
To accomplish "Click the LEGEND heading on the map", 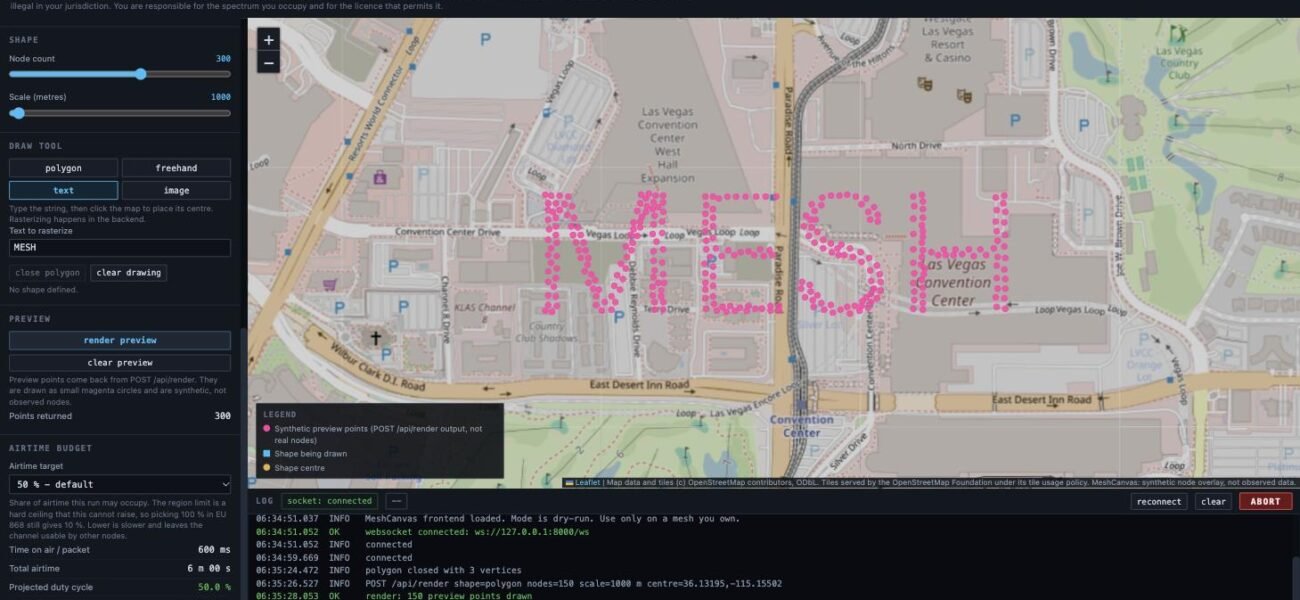I will pyautogui.click(x=278, y=413).
